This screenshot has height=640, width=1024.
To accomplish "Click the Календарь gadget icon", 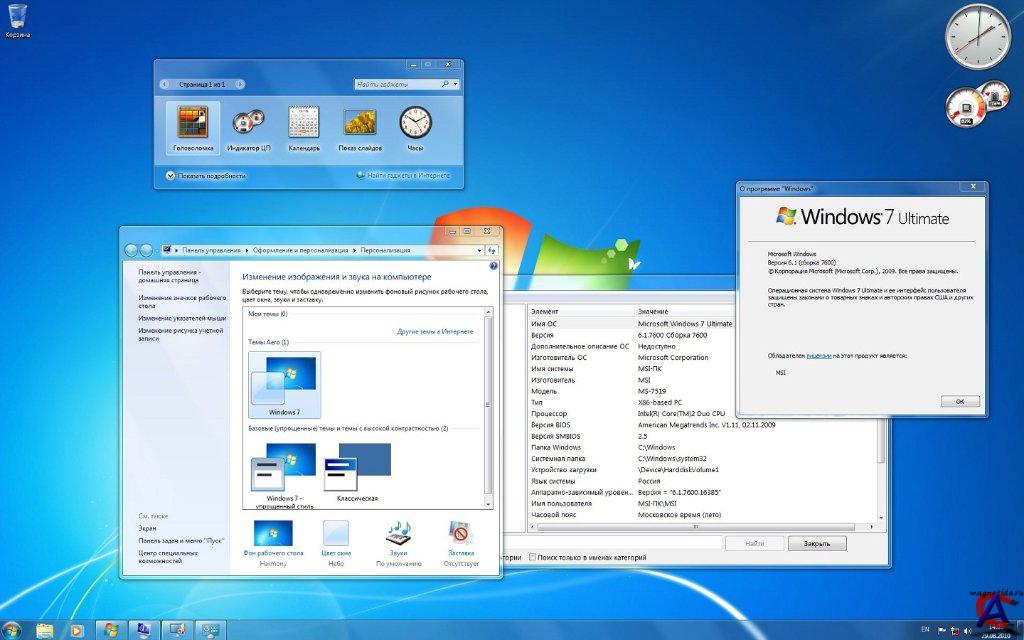I will [304, 123].
